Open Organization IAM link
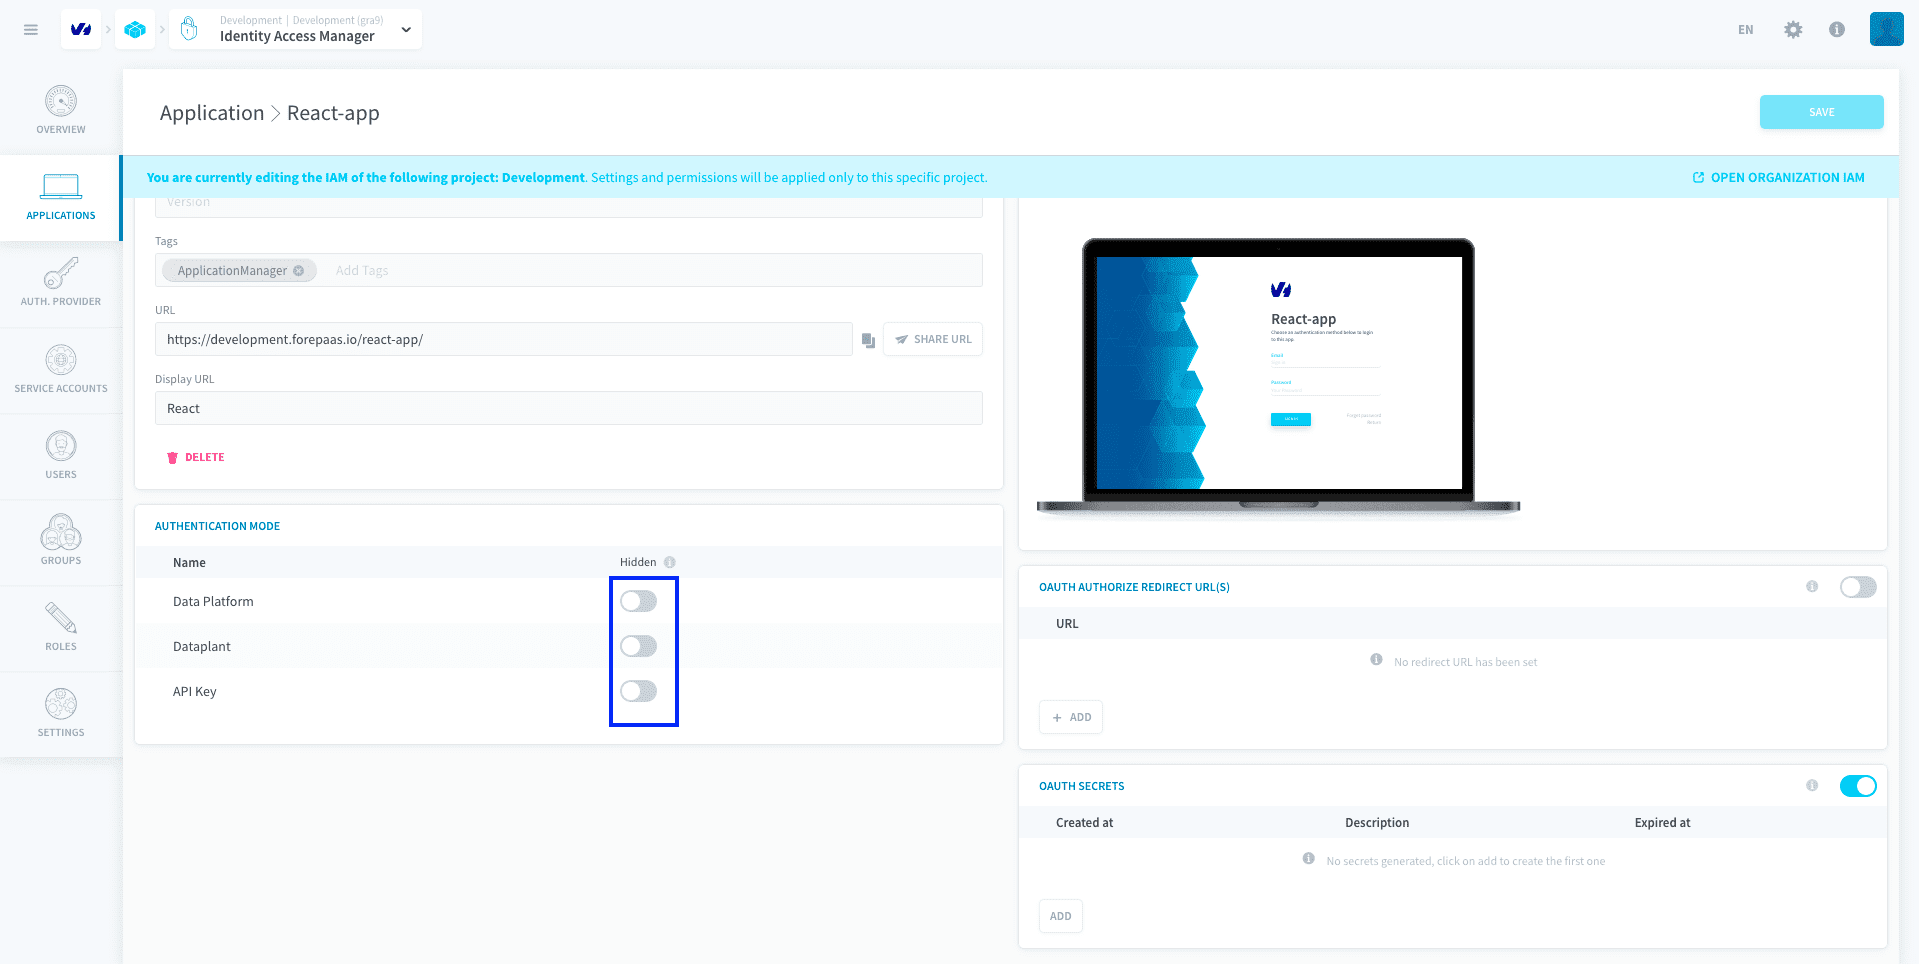1919x964 pixels. click(x=1778, y=177)
